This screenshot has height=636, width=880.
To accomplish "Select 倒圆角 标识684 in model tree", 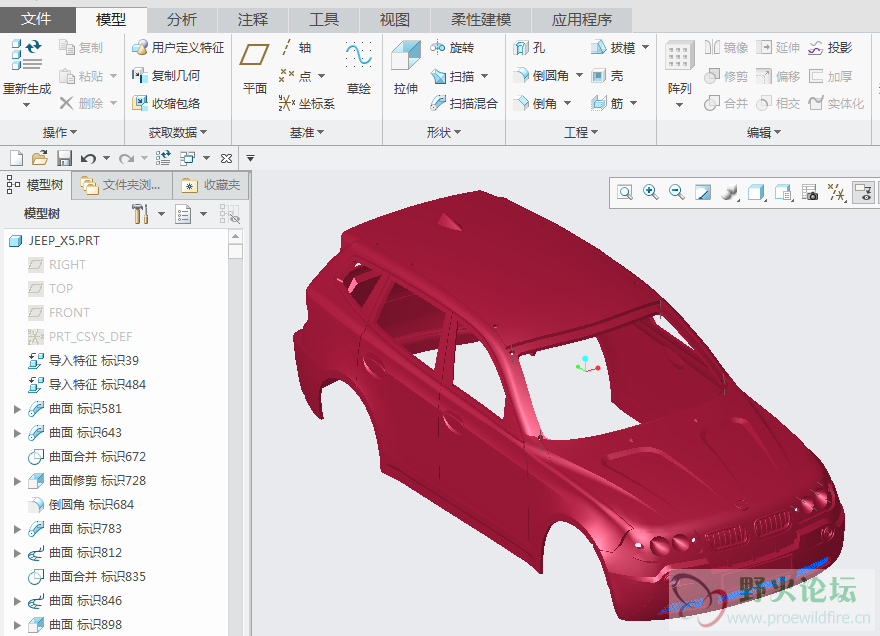I will coord(81,505).
